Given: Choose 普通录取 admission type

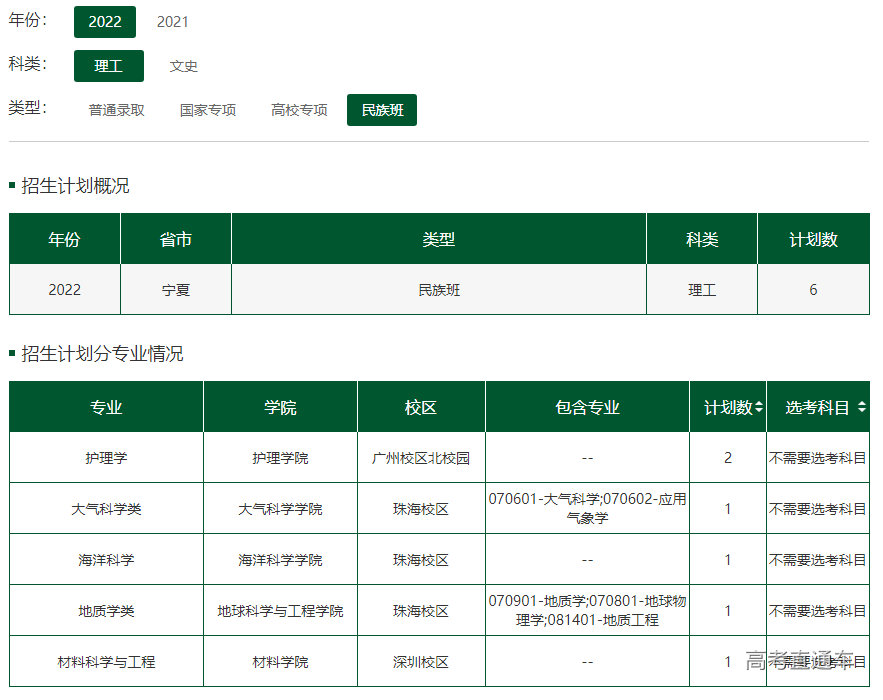Looking at the screenshot, I should (116, 110).
